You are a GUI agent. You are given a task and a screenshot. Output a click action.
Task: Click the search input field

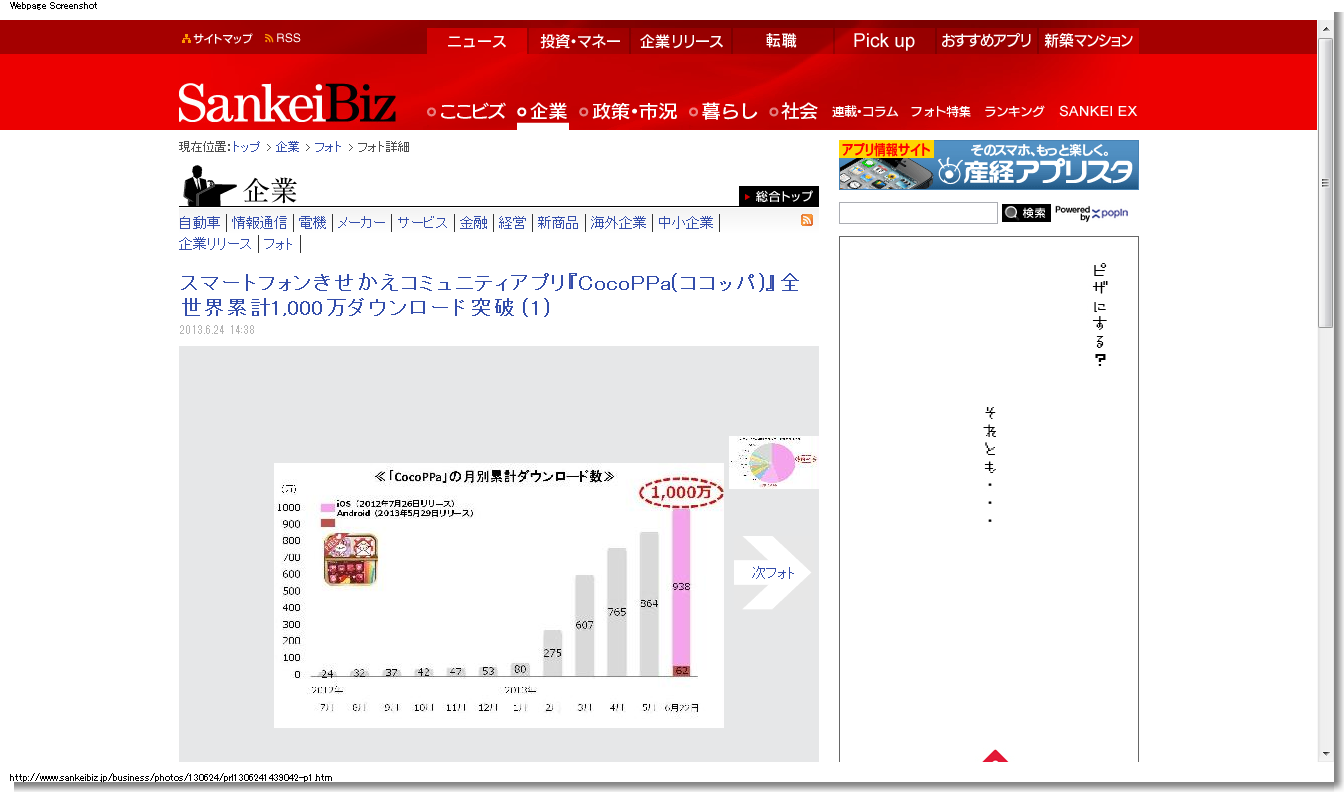(918, 213)
